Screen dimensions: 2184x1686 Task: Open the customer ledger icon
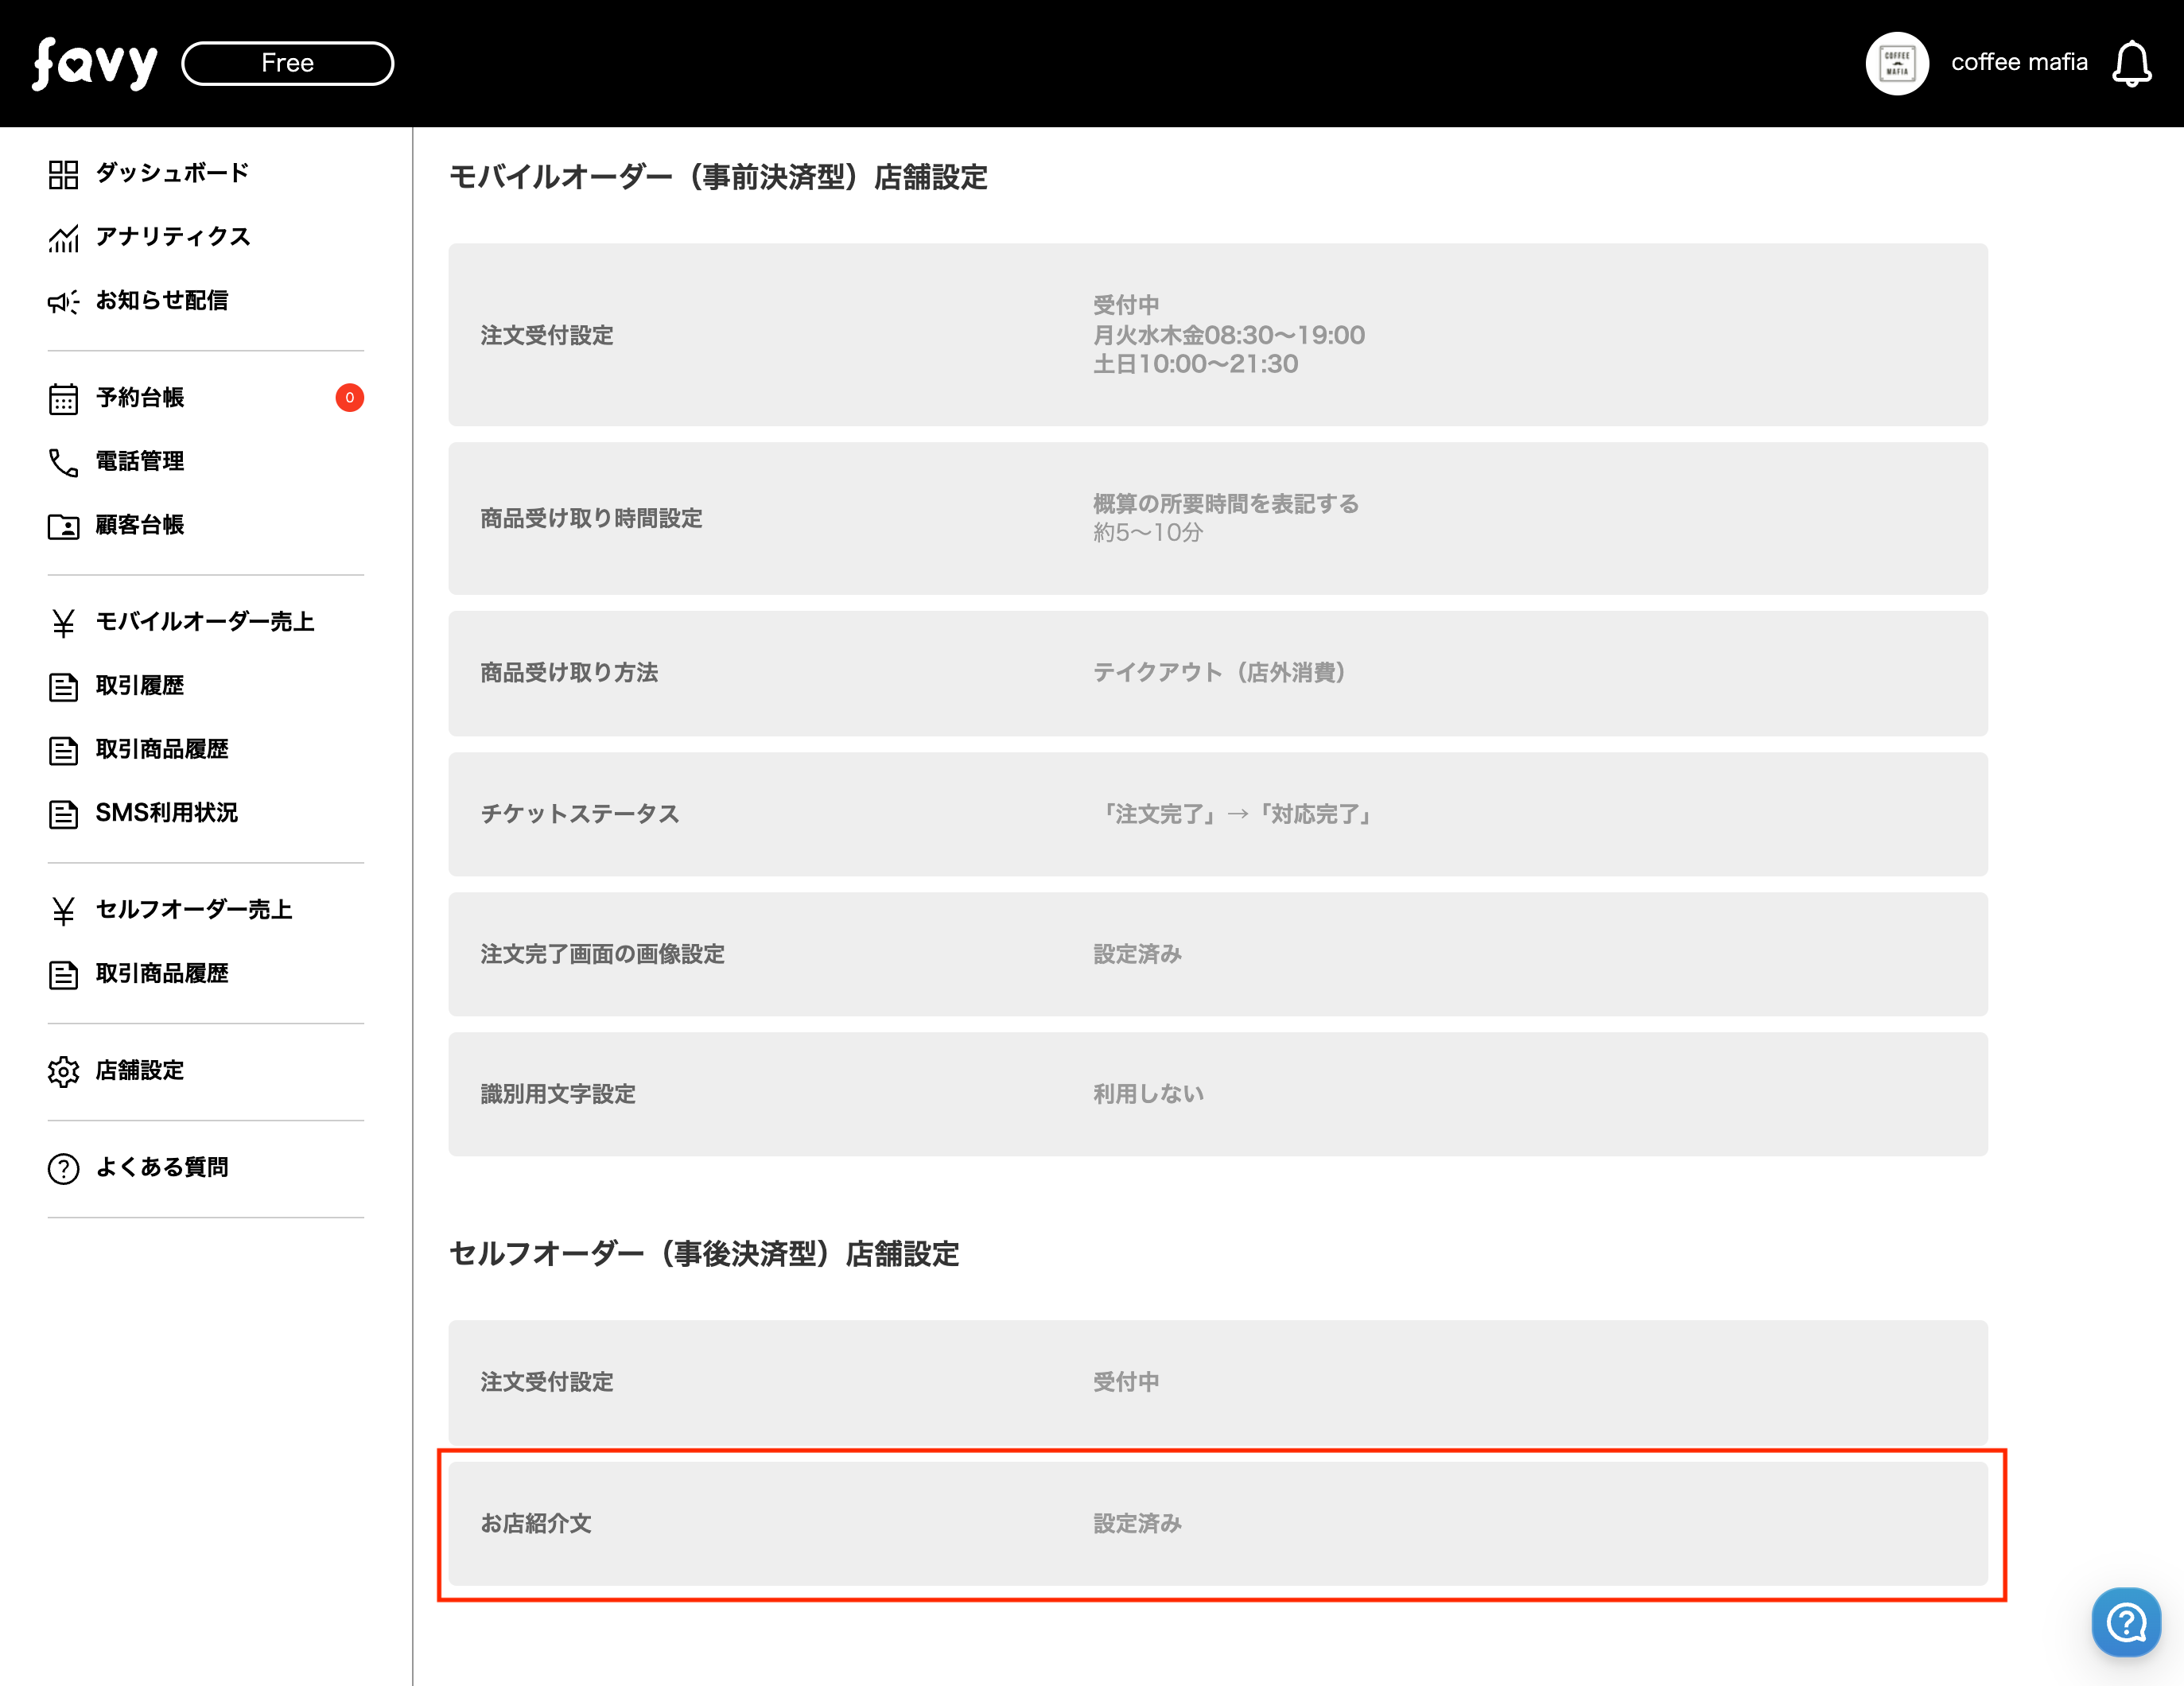pyautogui.click(x=63, y=526)
